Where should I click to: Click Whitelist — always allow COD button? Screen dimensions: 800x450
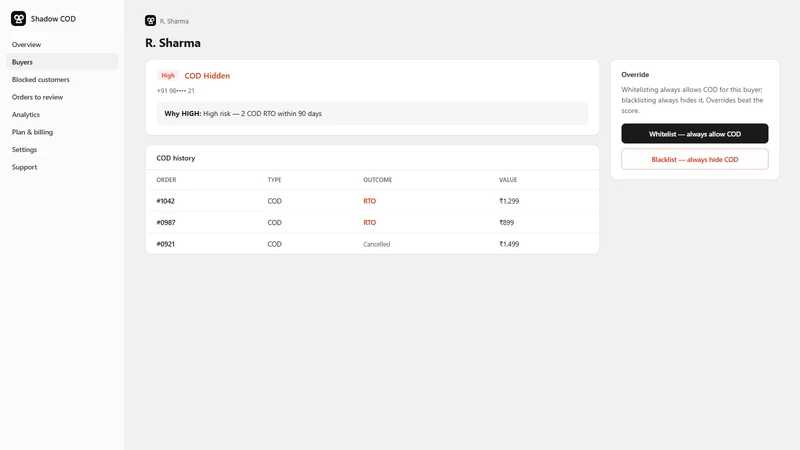pos(694,134)
